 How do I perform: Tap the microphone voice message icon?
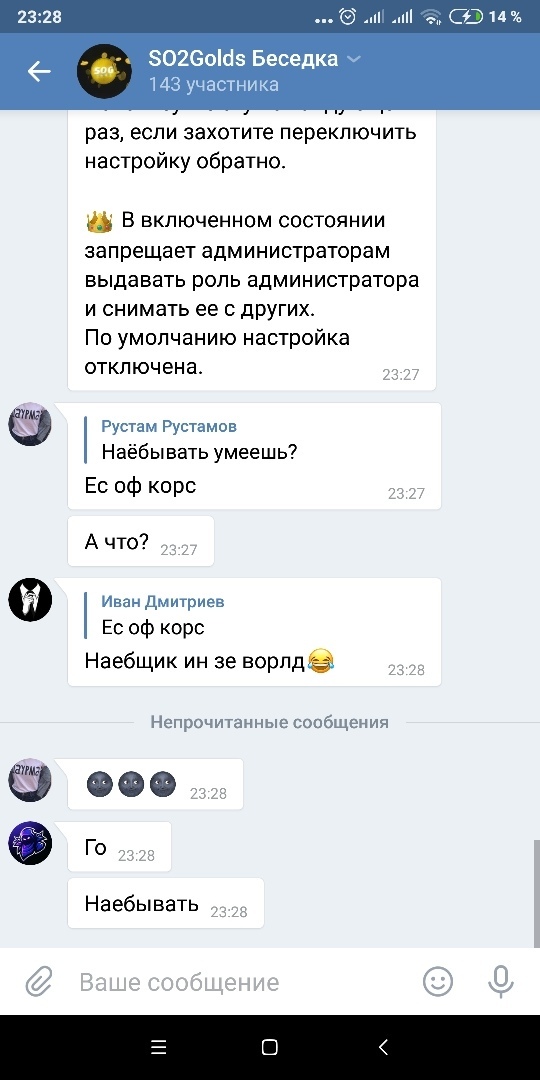coord(501,982)
